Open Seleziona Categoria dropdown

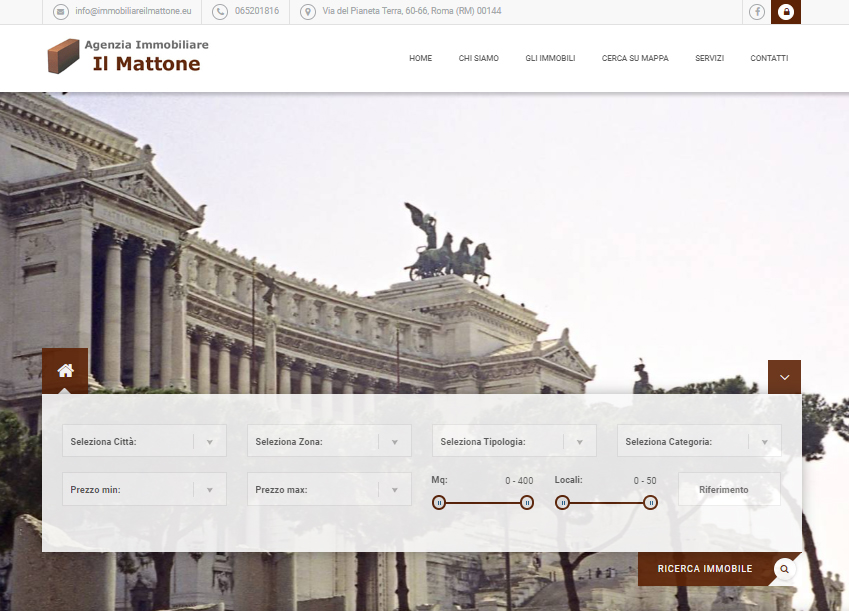(699, 441)
